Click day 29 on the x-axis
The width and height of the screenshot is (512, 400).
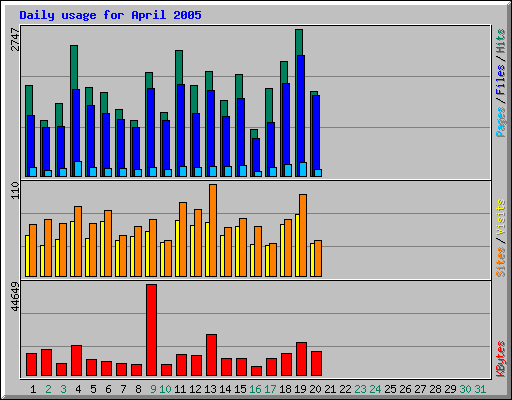pos(450,389)
